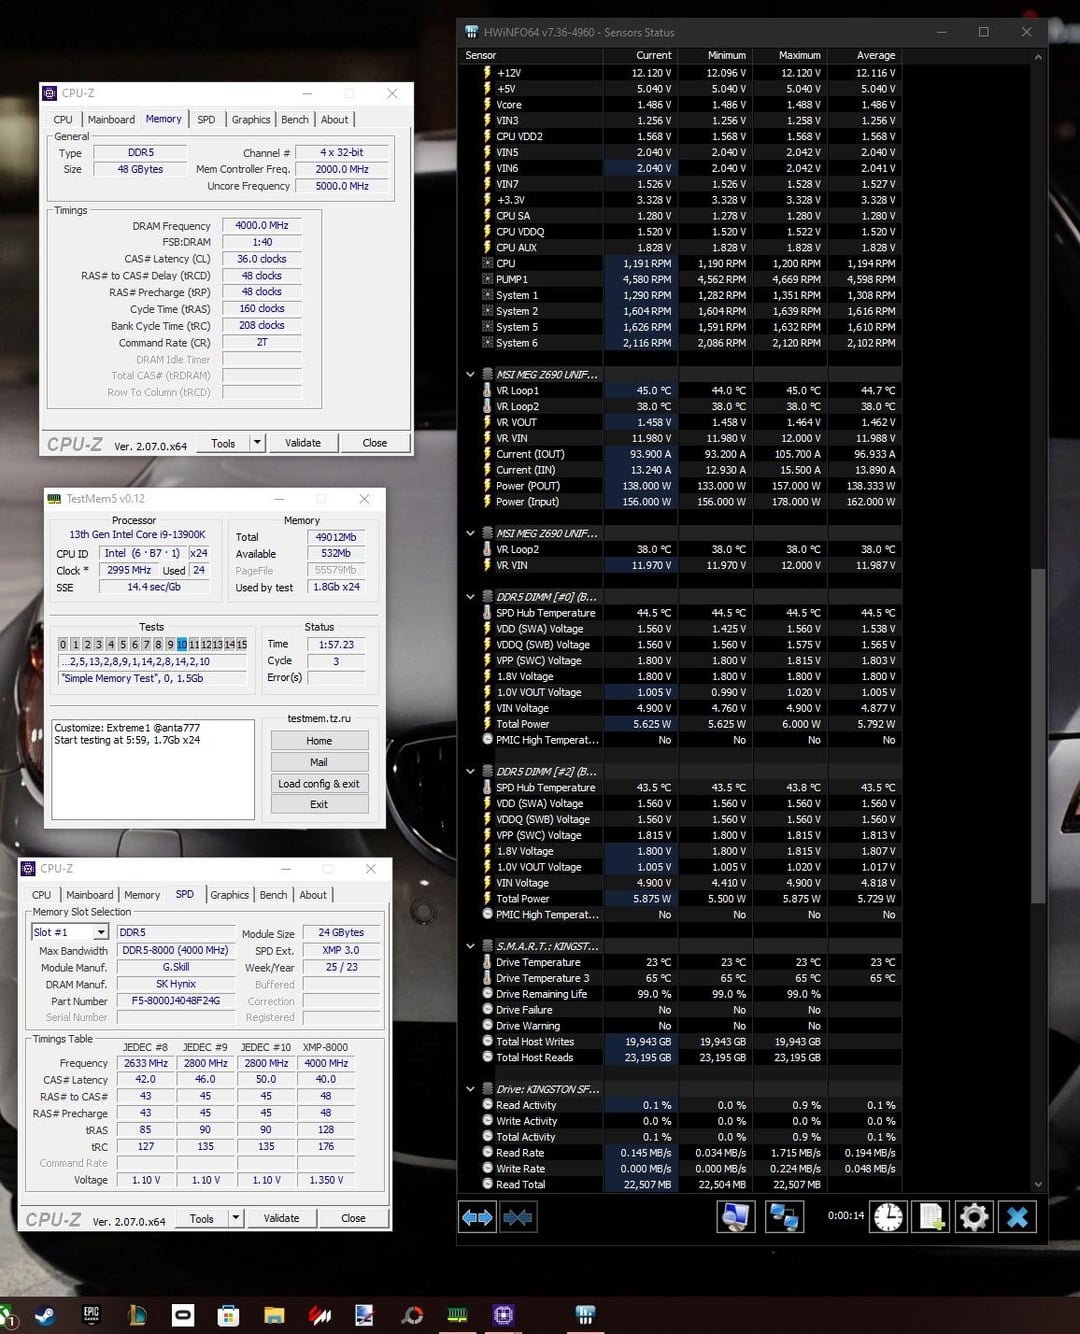Click the DRAM Frequency value 4000.0 MHz
The width and height of the screenshot is (1080, 1334).
[262, 226]
